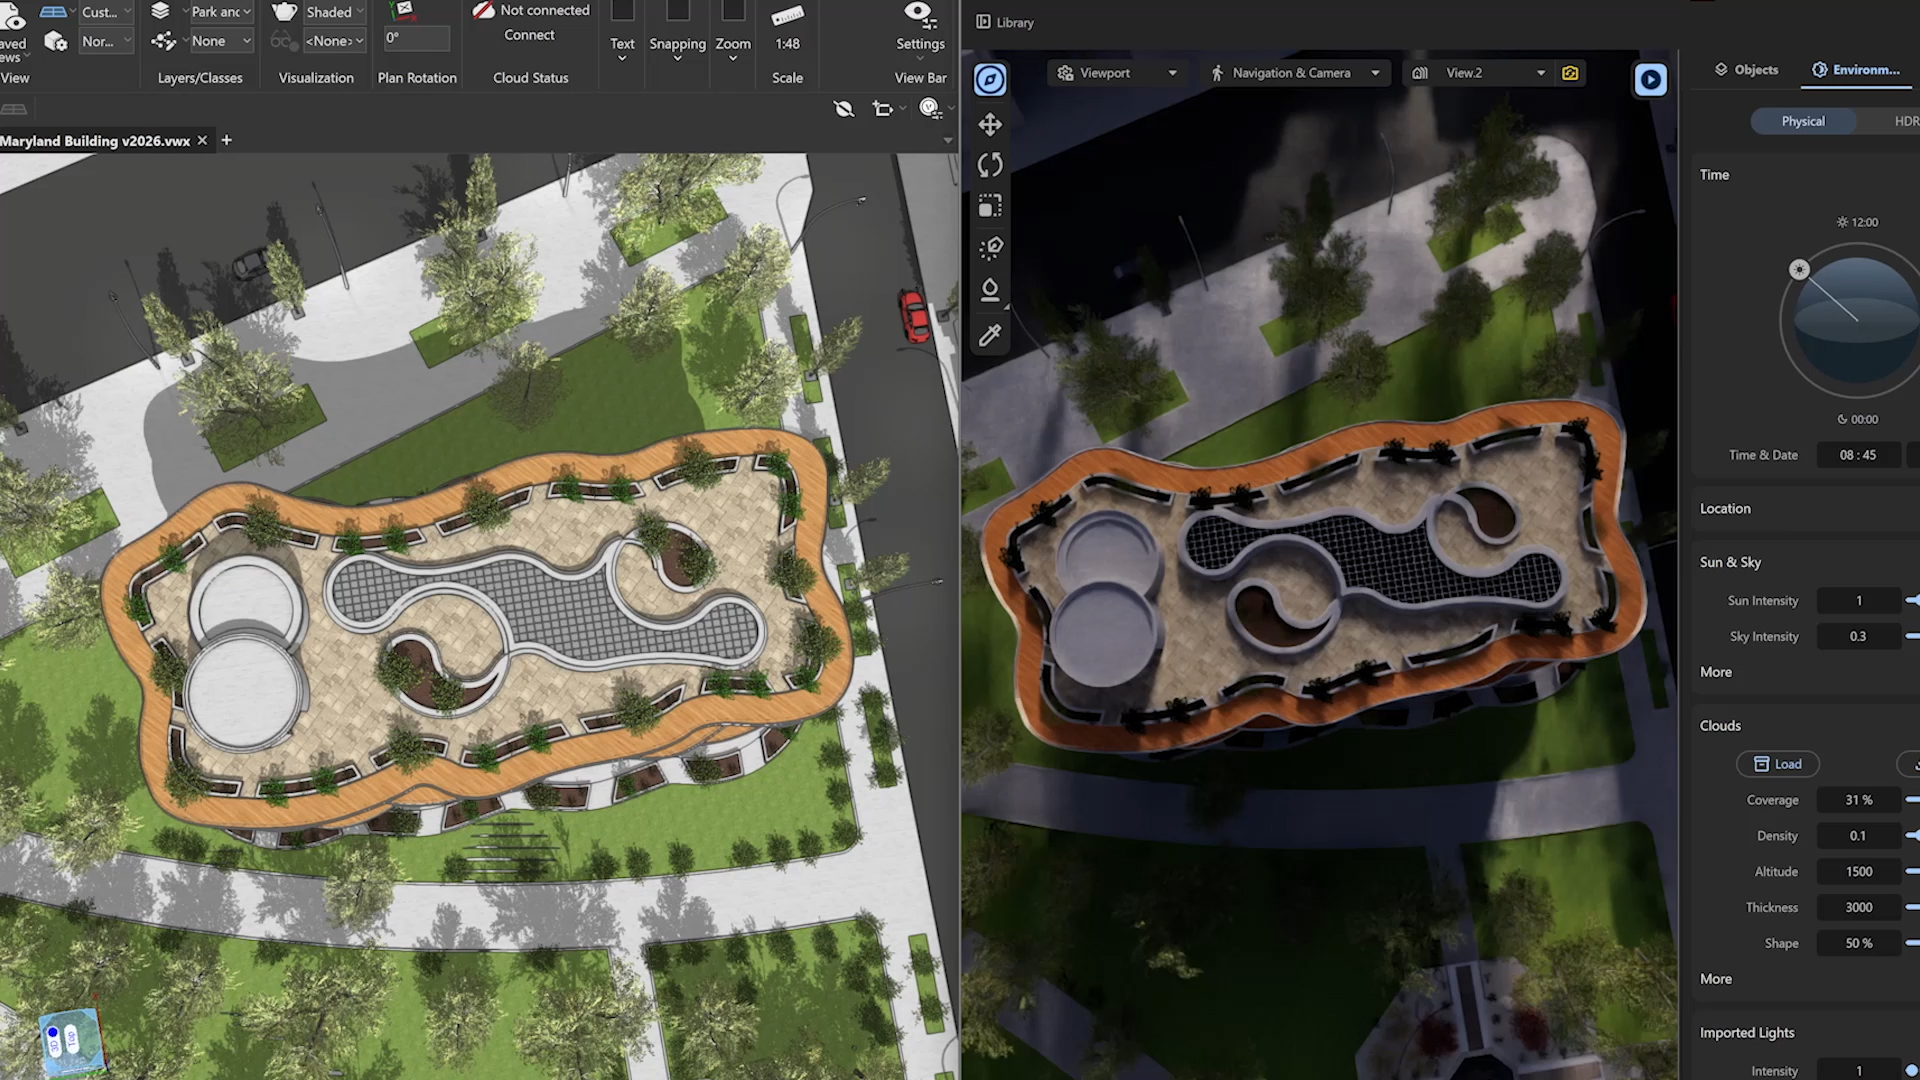Click the 1:48 scale value
Viewport: 1920px width, 1080px height.
click(x=787, y=44)
